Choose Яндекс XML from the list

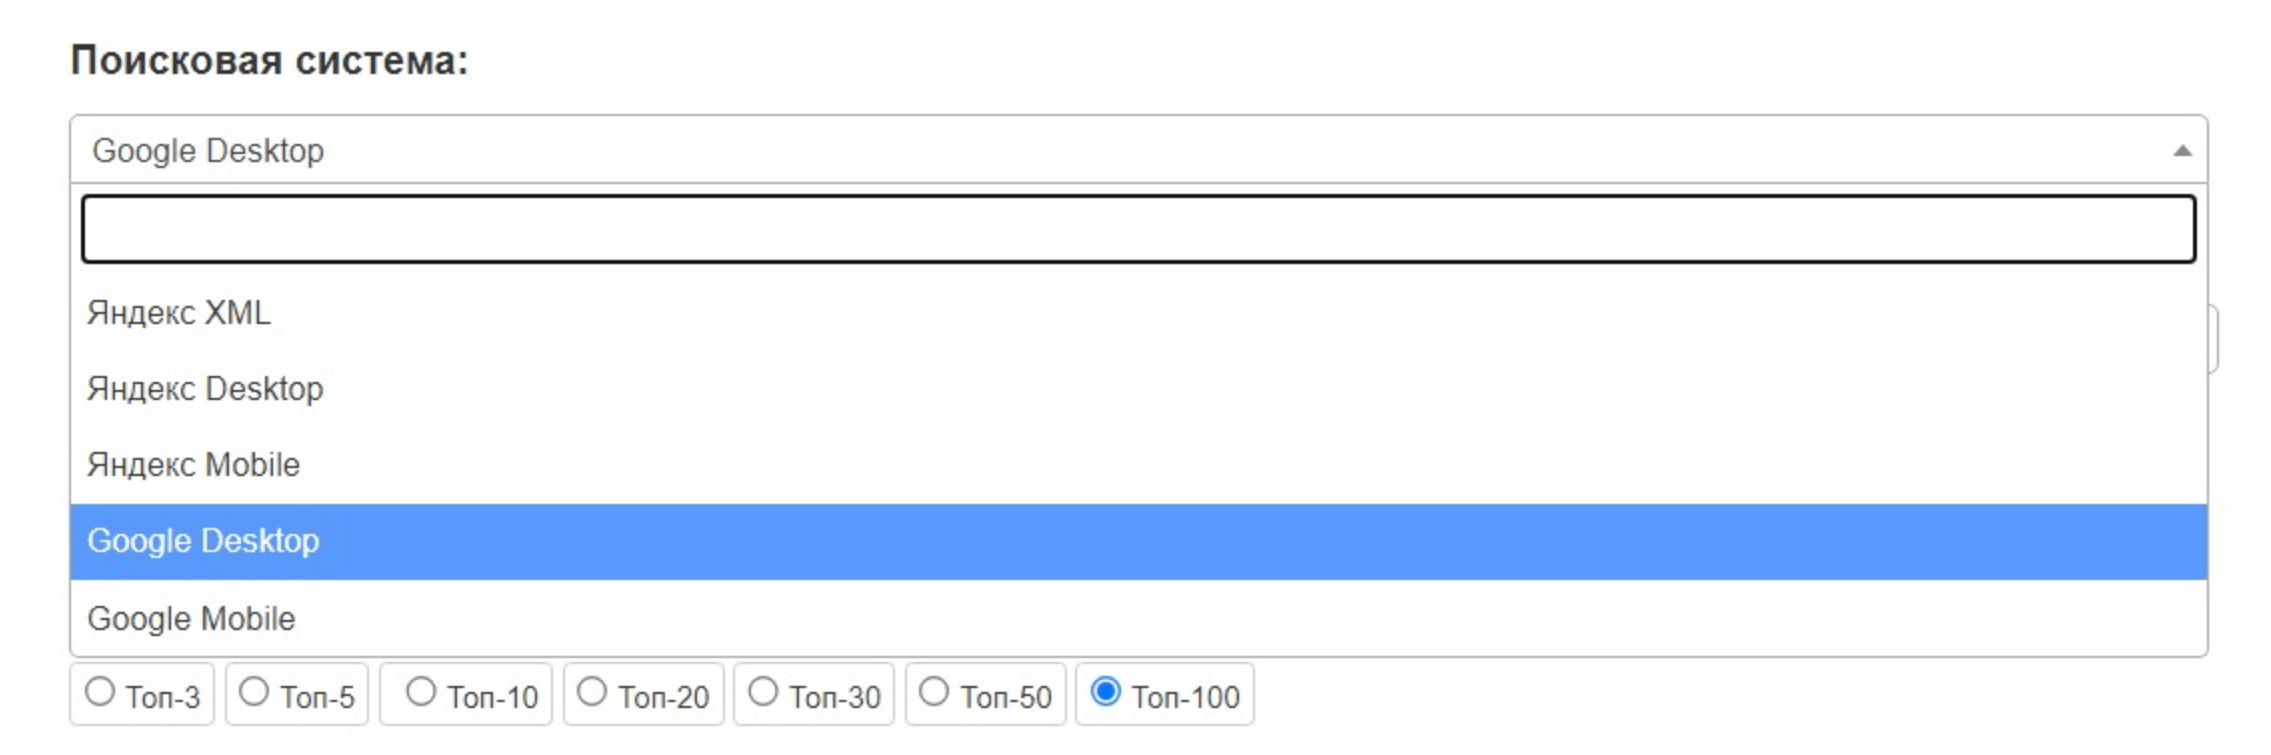(x=179, y=313)
